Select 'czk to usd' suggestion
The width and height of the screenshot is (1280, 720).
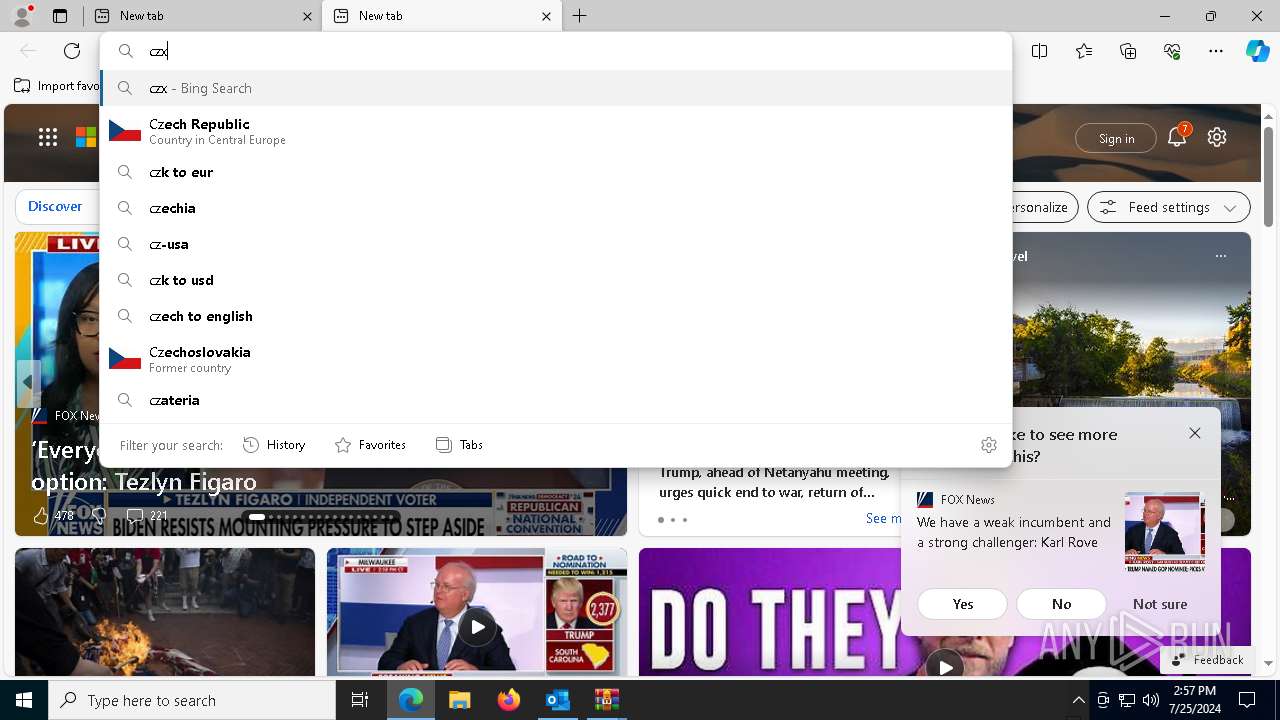(556, 280)
